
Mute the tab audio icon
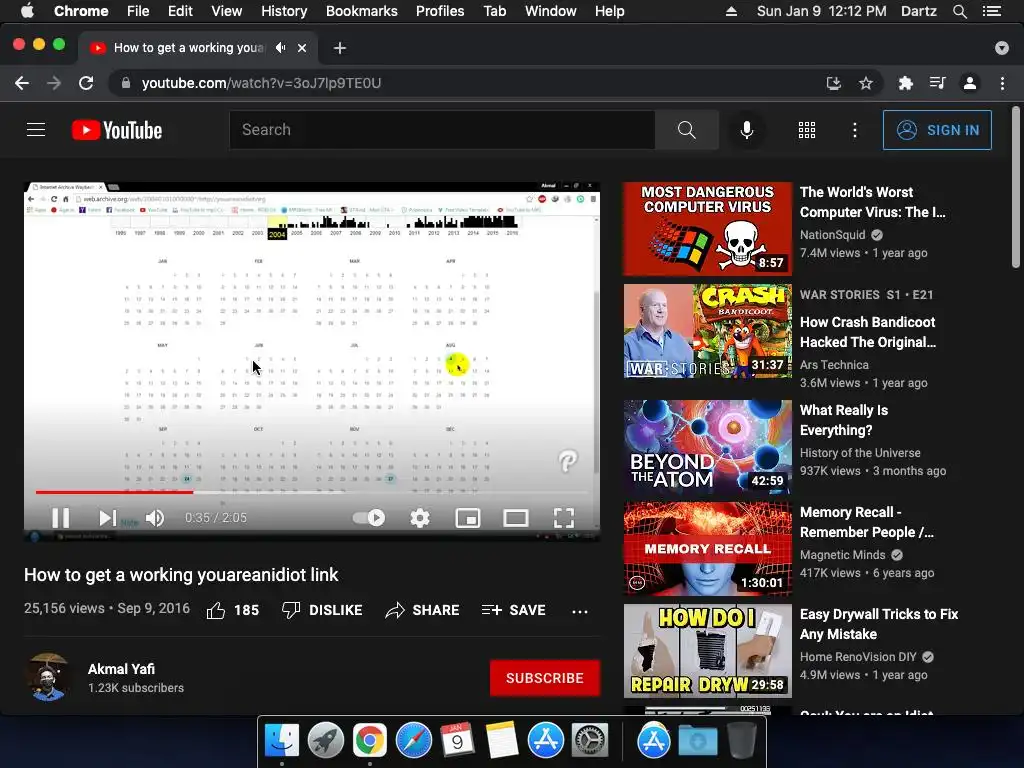281,48
